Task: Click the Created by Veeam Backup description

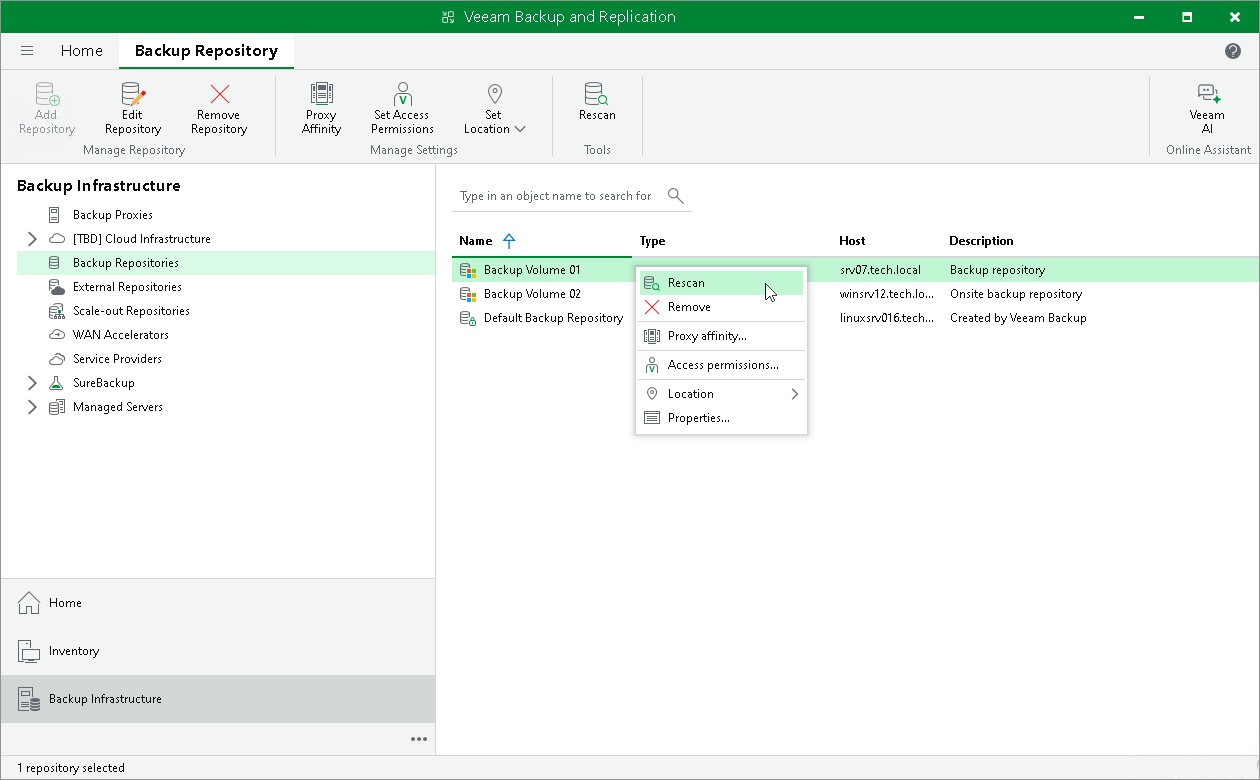Action: [1018, 318]
